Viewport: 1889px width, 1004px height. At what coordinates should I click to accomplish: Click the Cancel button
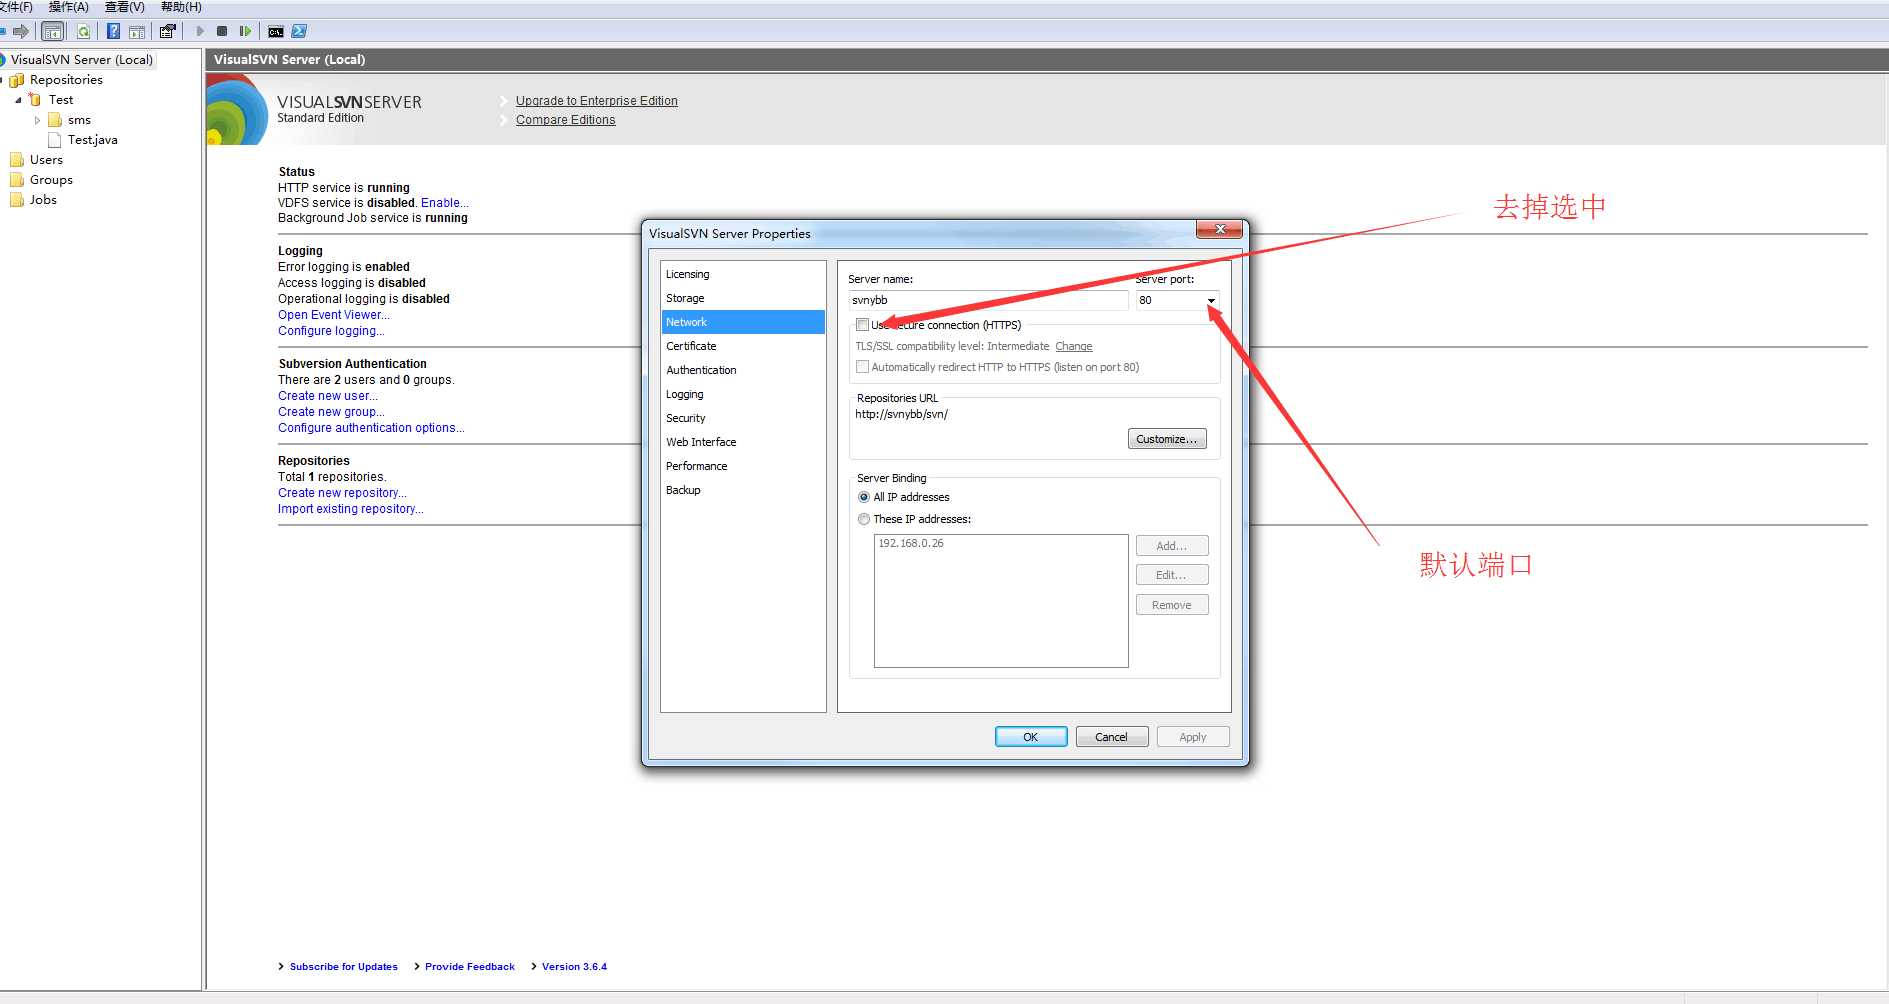[1111, 737]
